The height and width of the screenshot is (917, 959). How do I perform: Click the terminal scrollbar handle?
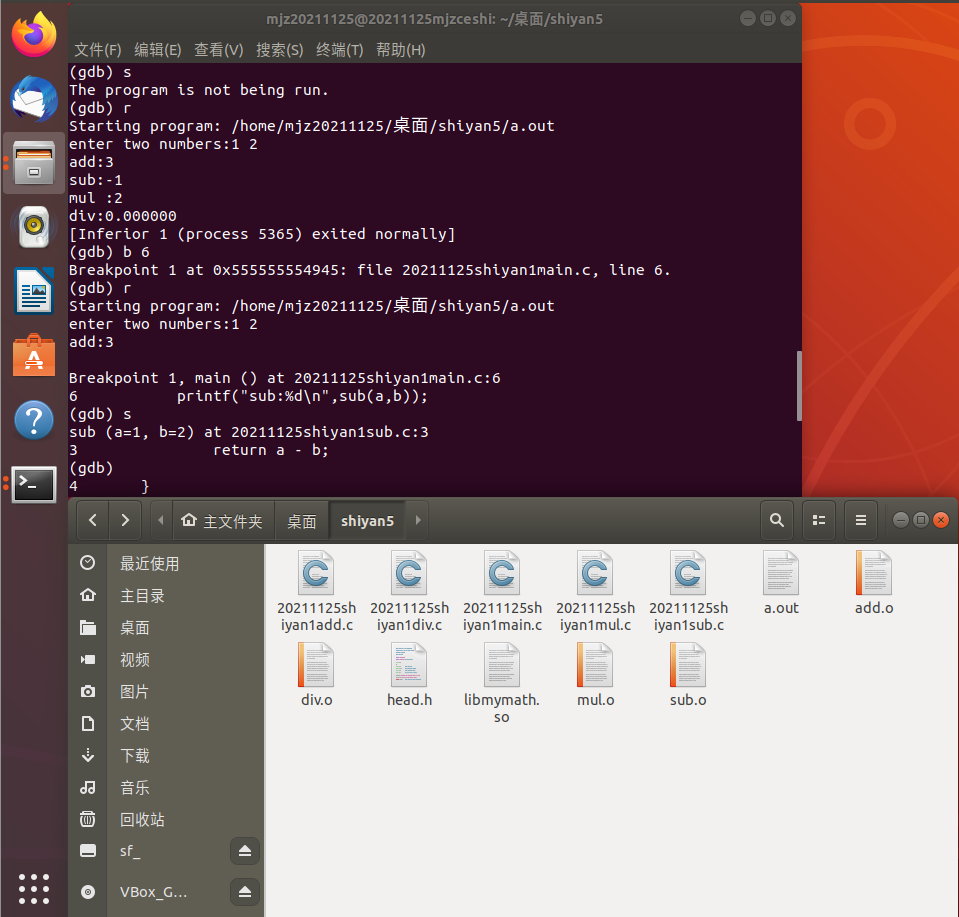pos(799,386)
